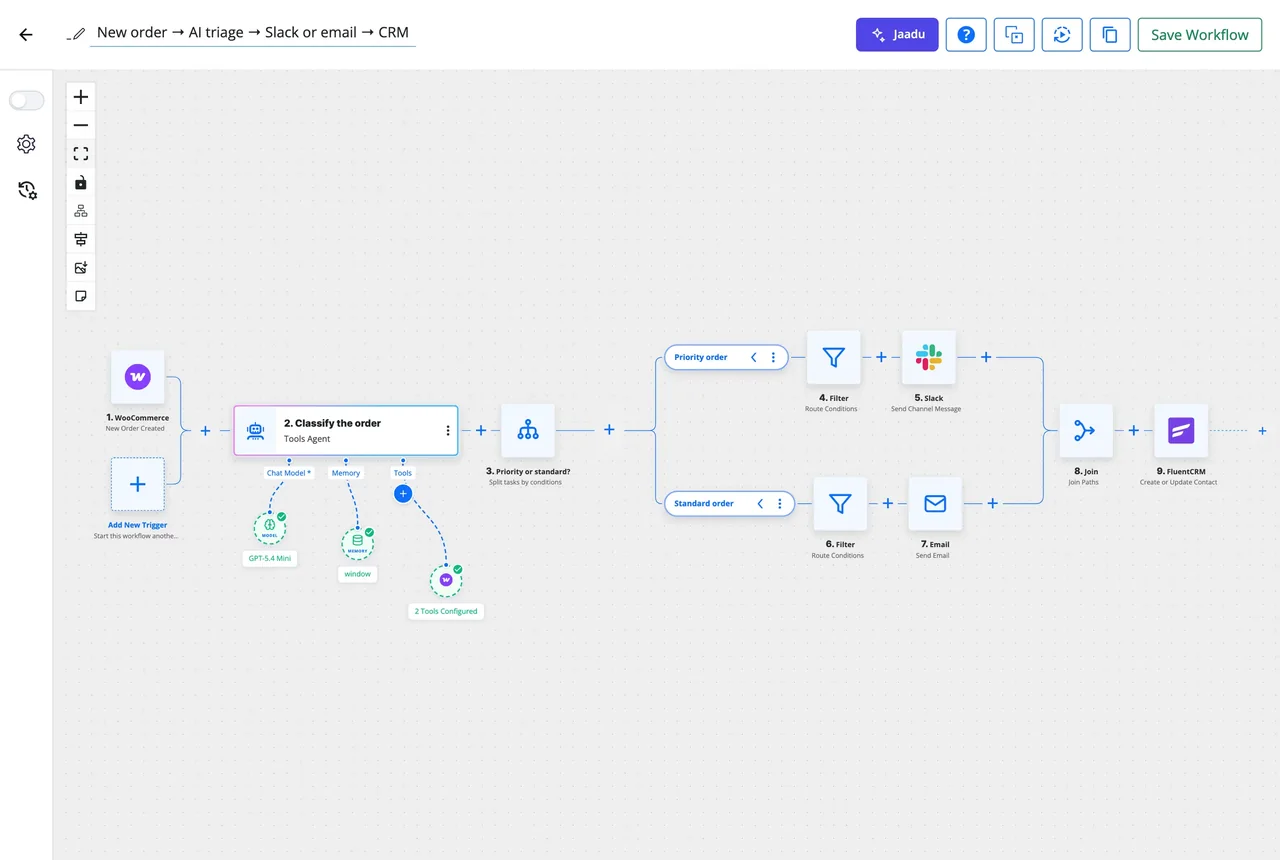Select the Slack Send Channel Message node
The image size is (1280, 860).
coord(929,357)
